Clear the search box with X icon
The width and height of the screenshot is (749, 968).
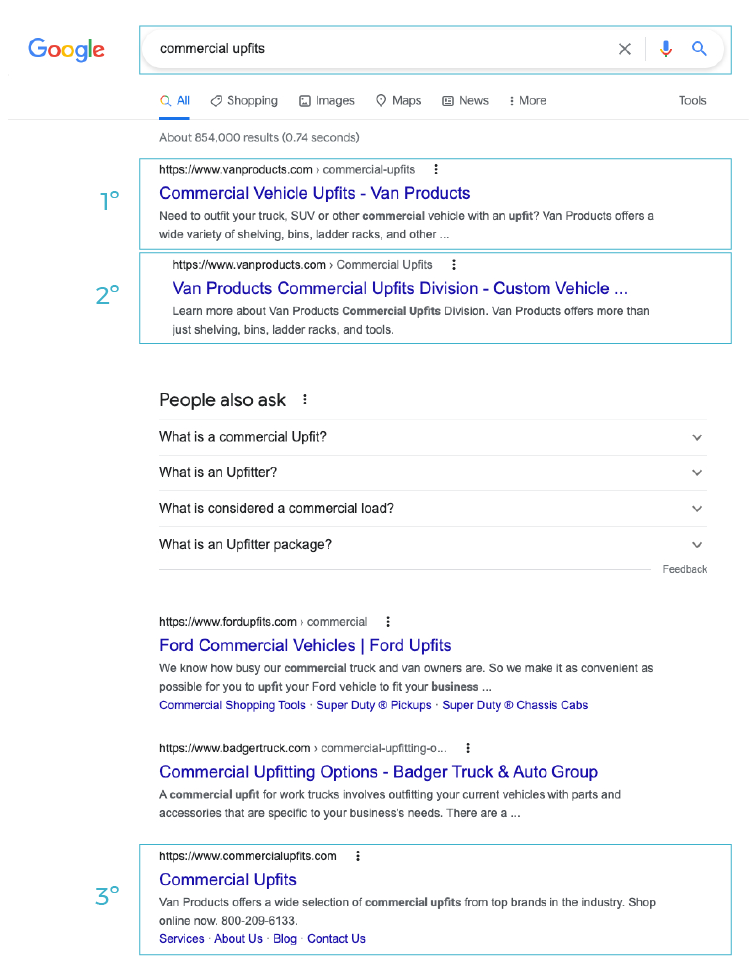625,49
